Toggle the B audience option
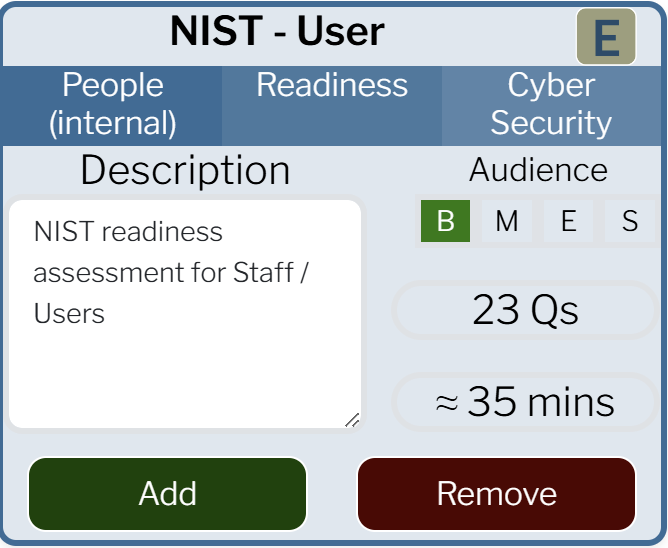Viewport: 668px width, 548px height. click(446, 221)
